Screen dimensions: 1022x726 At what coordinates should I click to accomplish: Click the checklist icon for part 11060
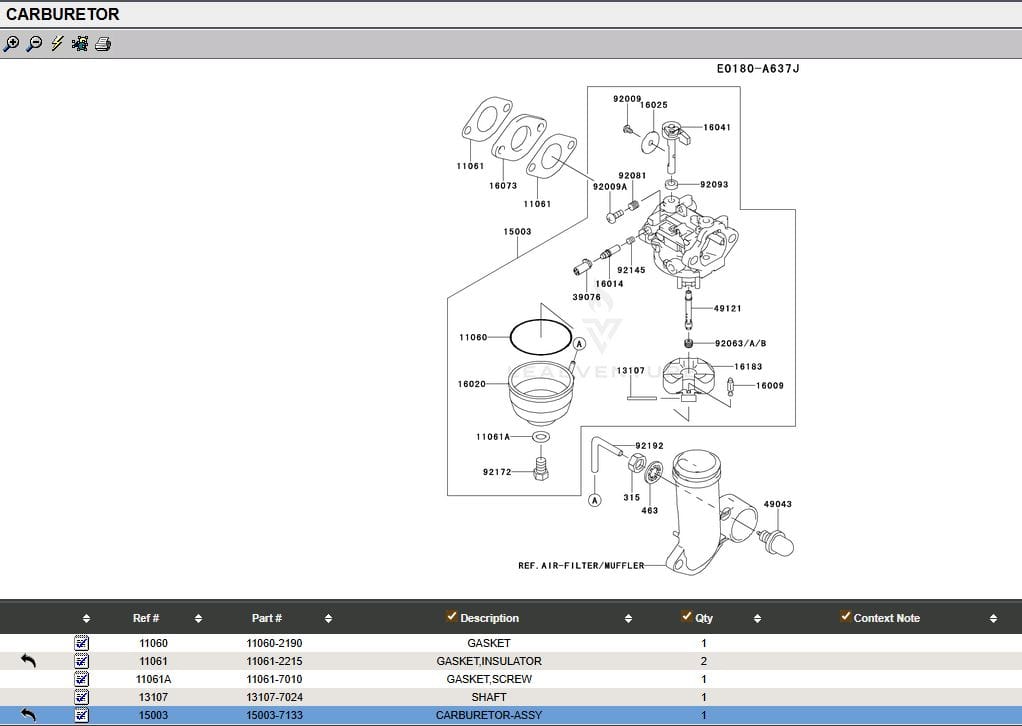[x=82, y=643]
